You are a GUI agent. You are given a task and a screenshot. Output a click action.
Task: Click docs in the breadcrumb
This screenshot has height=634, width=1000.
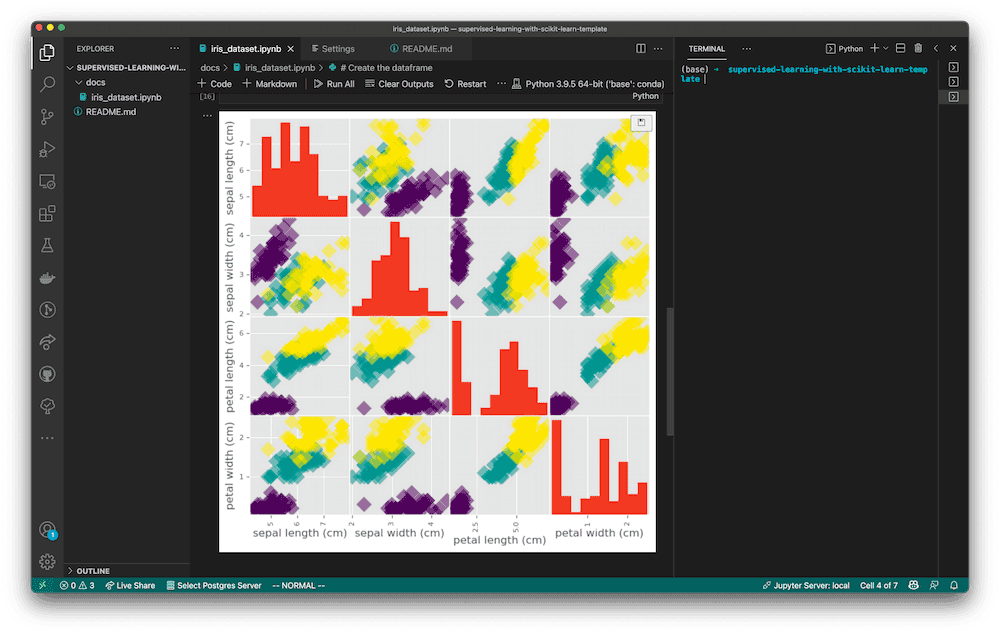point(210,68)
